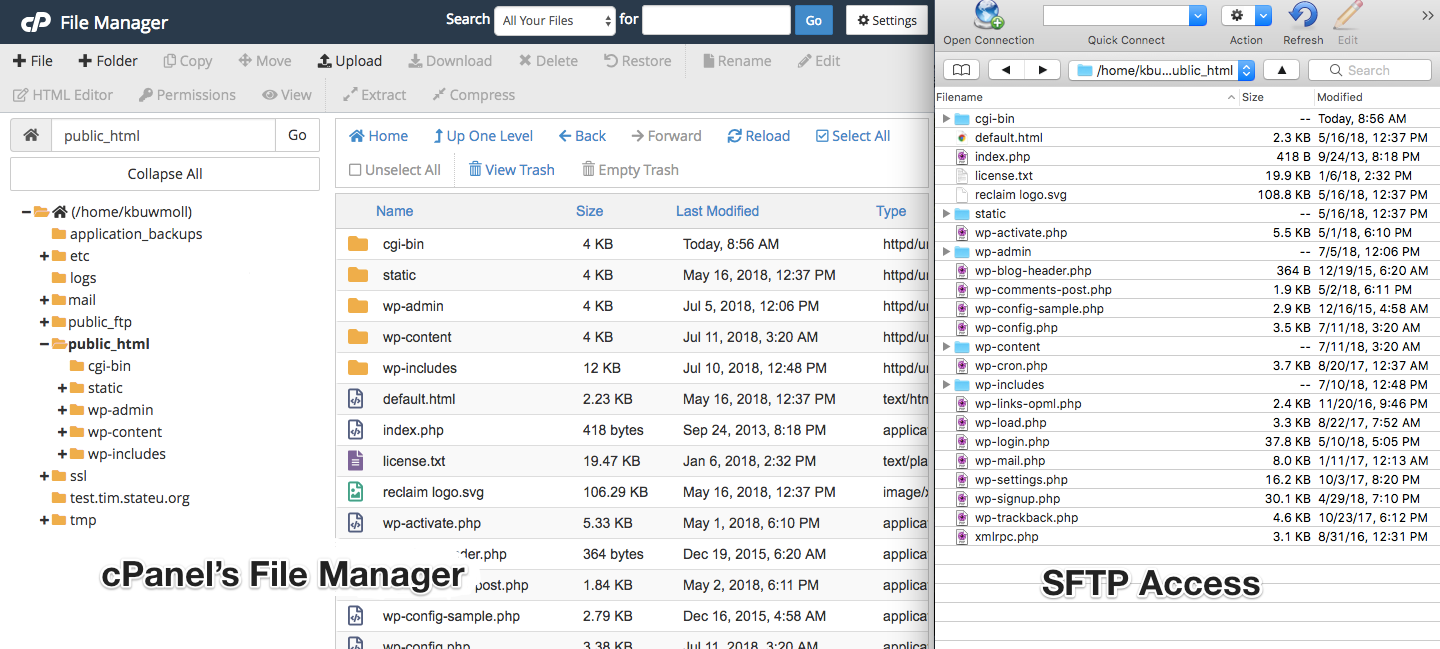
Task: Focus the SFTP Search field
Action: (1370, 70)
